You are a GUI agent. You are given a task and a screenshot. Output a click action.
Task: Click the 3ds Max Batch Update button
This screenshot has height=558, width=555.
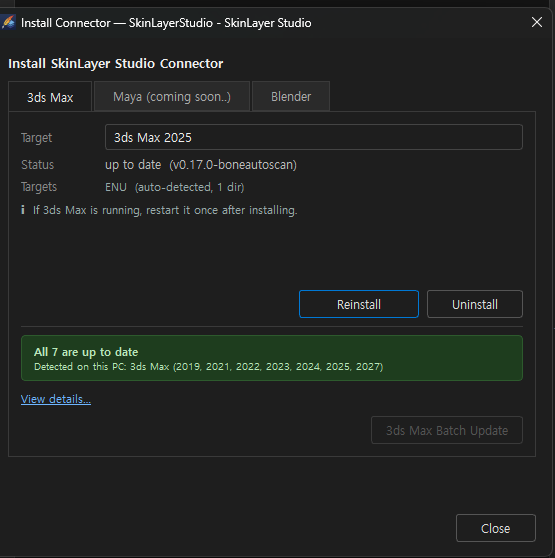pyautogui.click(x=447, y=430)
